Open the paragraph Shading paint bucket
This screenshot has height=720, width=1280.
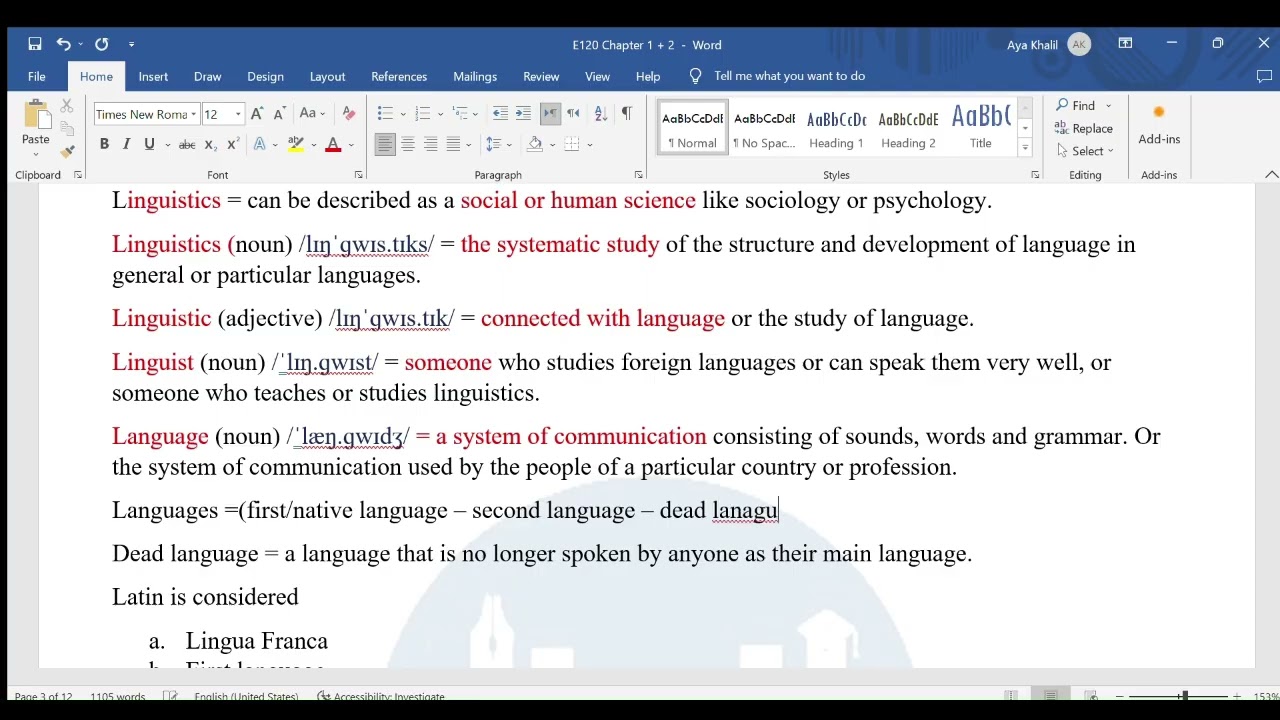[535, 145]
